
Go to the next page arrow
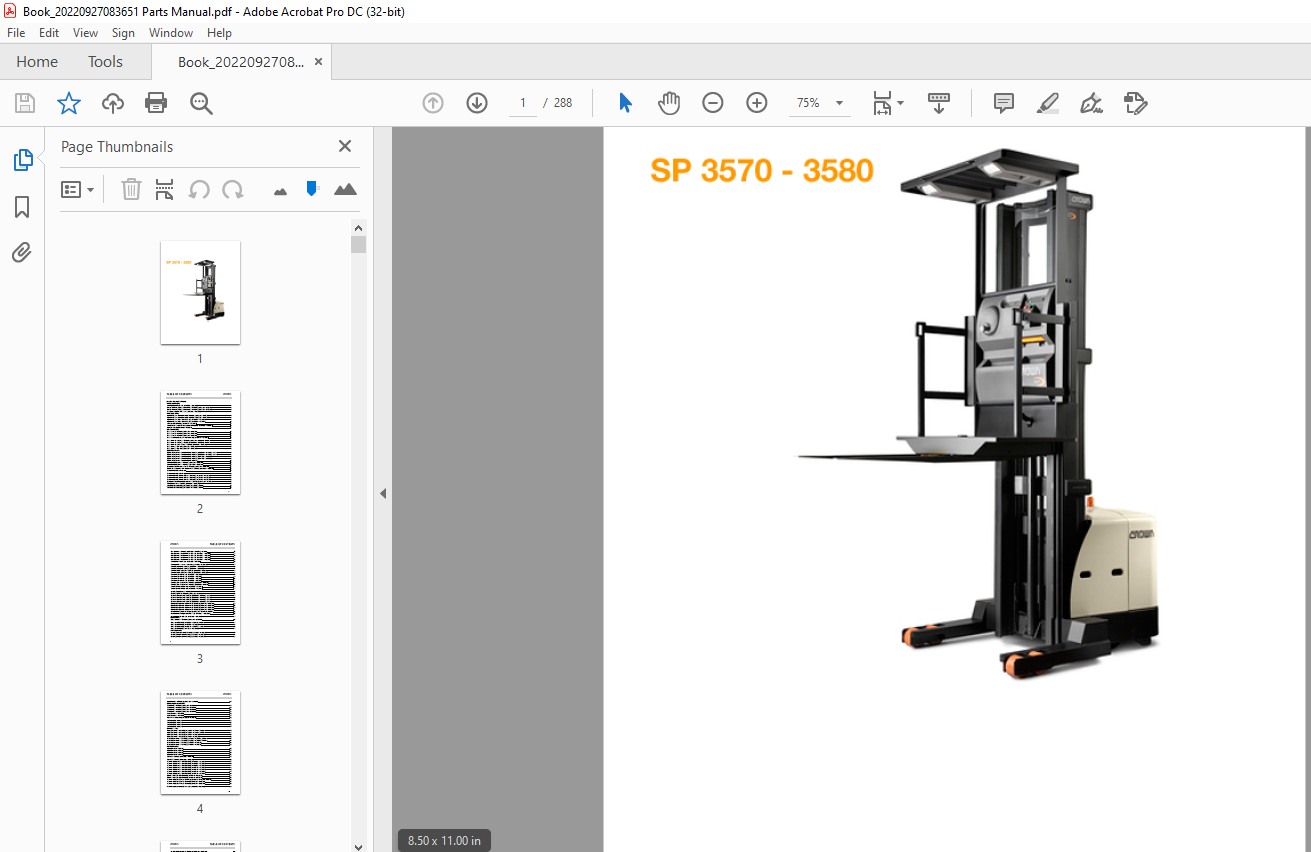477,103
